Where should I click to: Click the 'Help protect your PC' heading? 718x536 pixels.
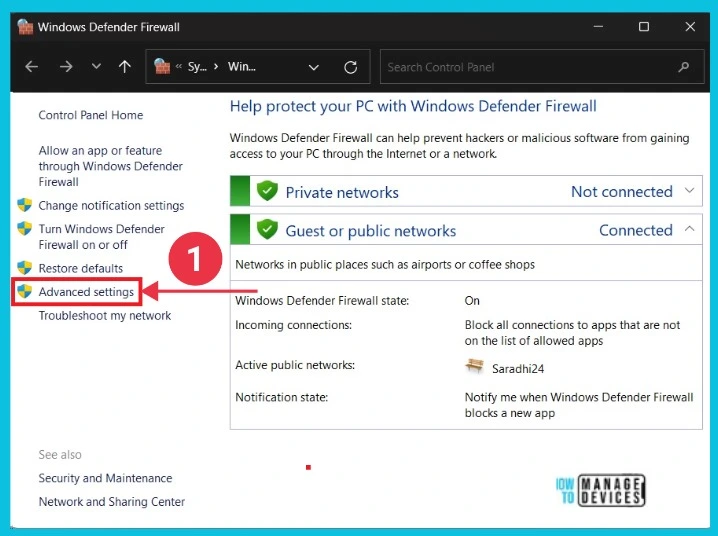pos(413,106)
